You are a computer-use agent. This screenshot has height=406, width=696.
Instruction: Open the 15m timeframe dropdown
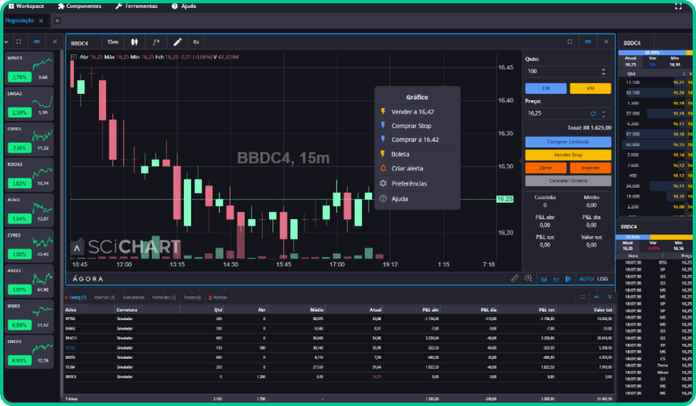(113, 43)
